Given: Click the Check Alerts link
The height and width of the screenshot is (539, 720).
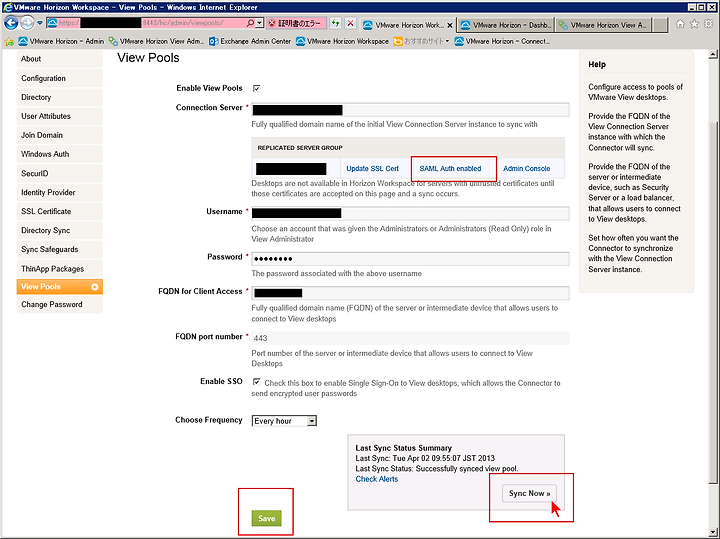Looking at the screenshot, I should tap(377, 479).
